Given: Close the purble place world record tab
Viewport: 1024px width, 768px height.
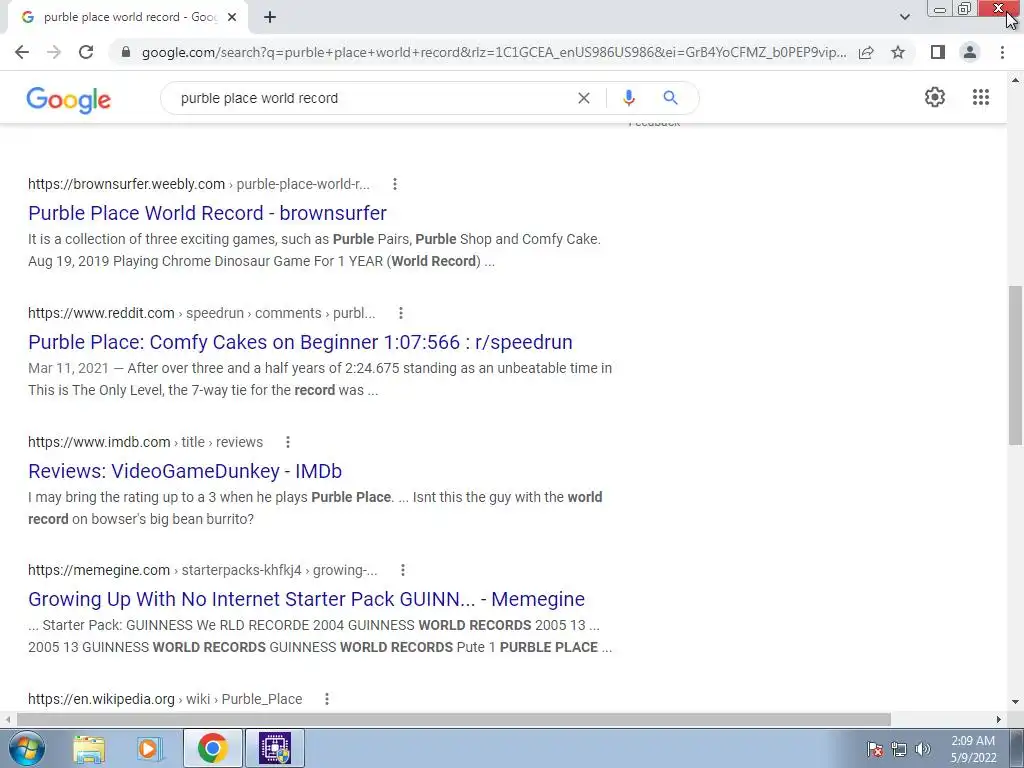Looking at the screenshot, I should click(232, 17).
